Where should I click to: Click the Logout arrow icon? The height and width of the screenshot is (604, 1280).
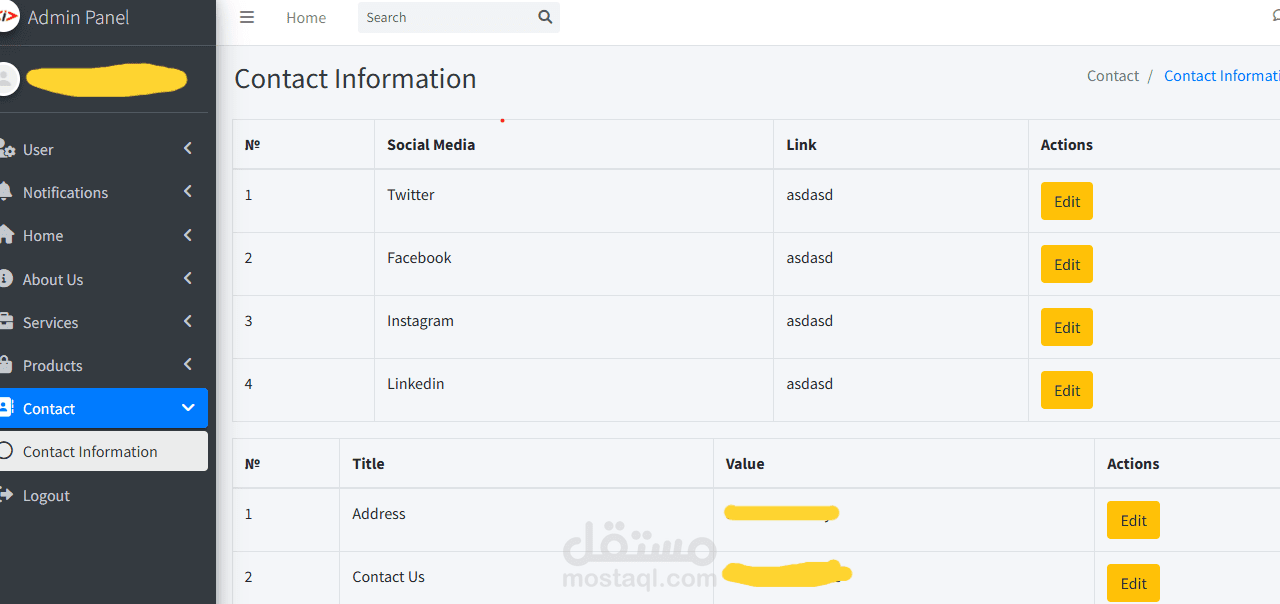point(6,495)
